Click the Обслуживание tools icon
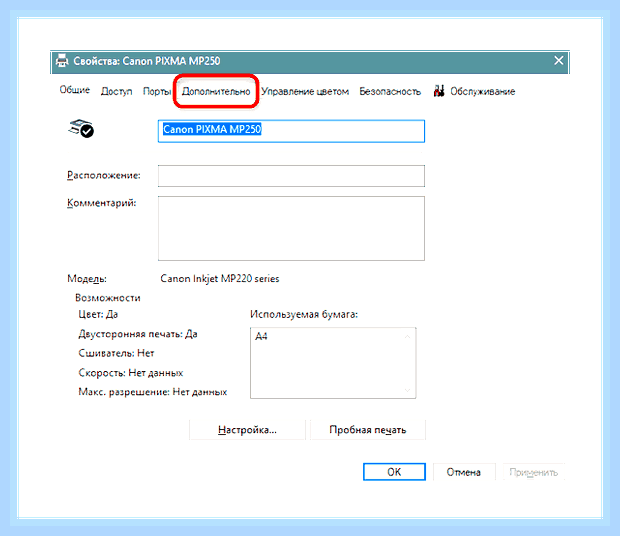620x536 pixels. (439, 91)
